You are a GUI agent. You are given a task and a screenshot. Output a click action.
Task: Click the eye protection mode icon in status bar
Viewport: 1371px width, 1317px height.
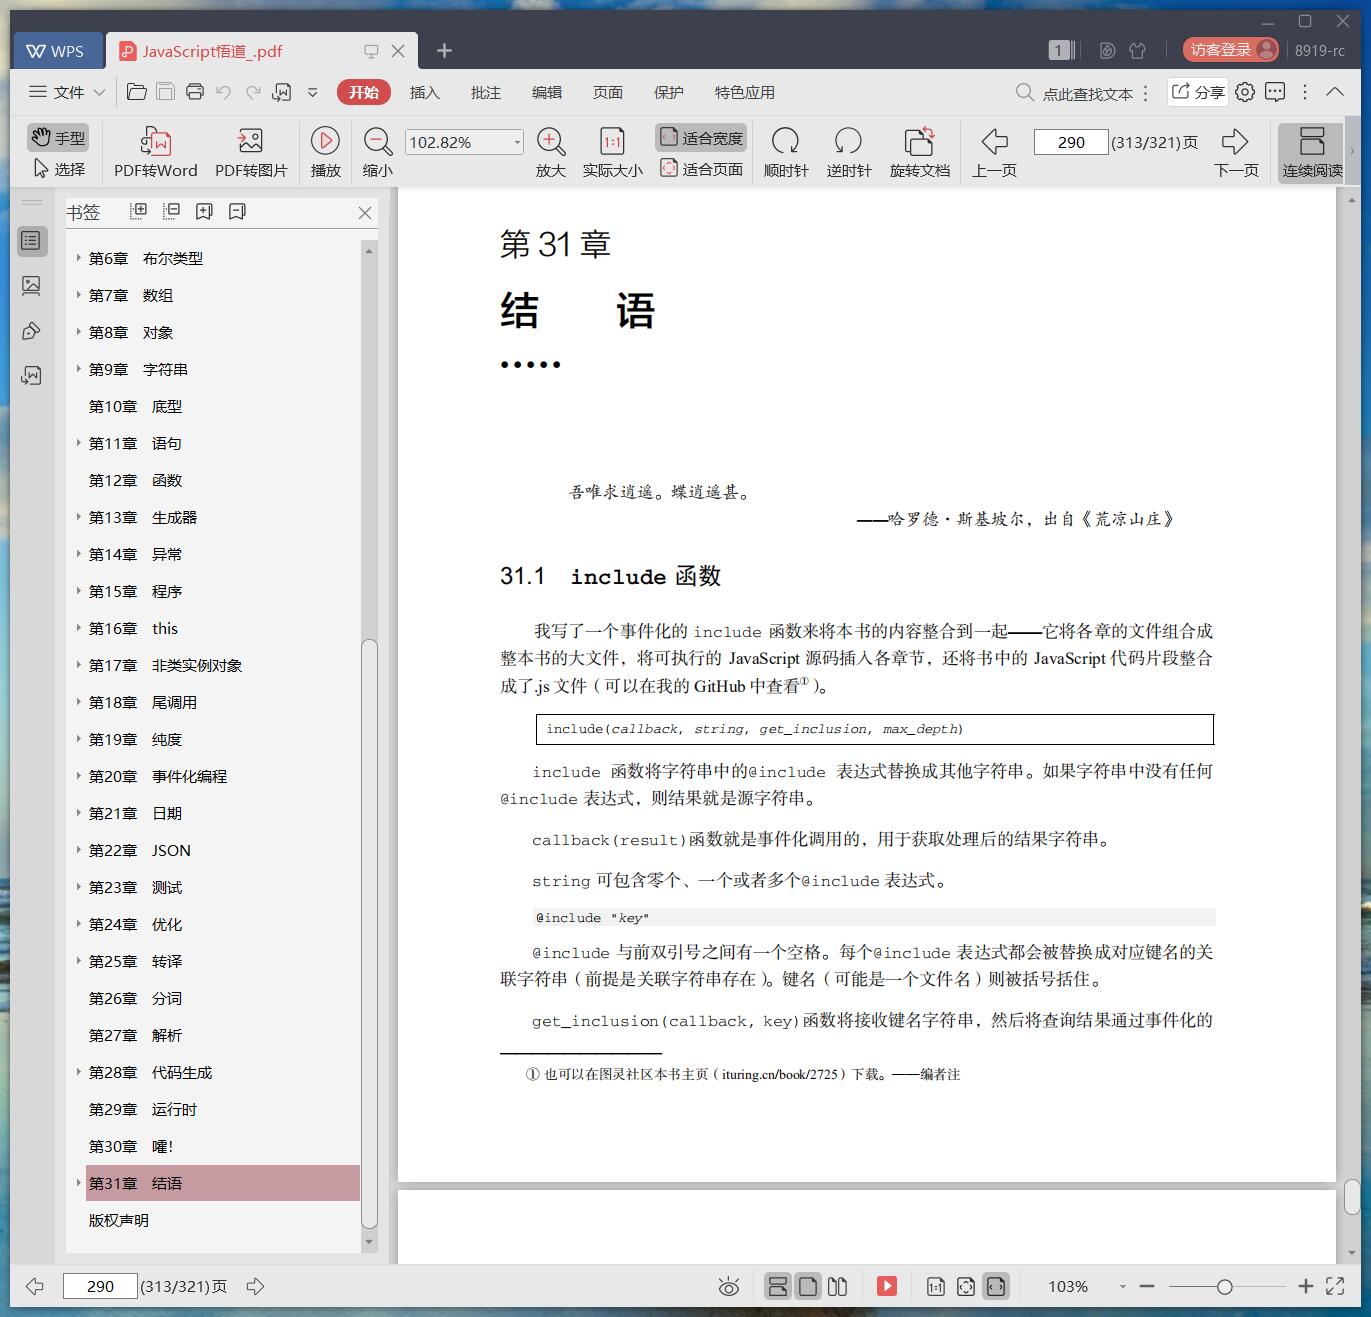pyautogui.click(x=729, y=1287)
